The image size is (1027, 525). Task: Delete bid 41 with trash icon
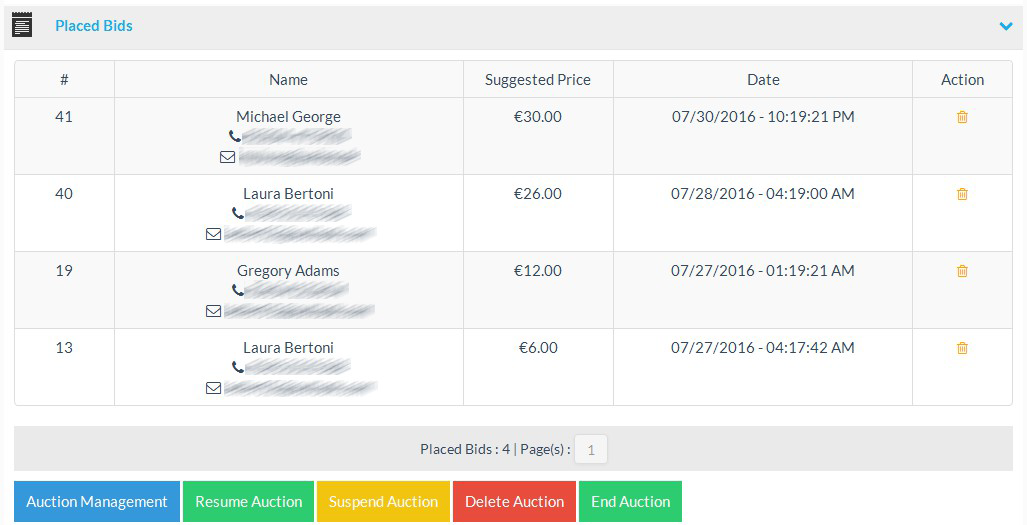(962, 117)
